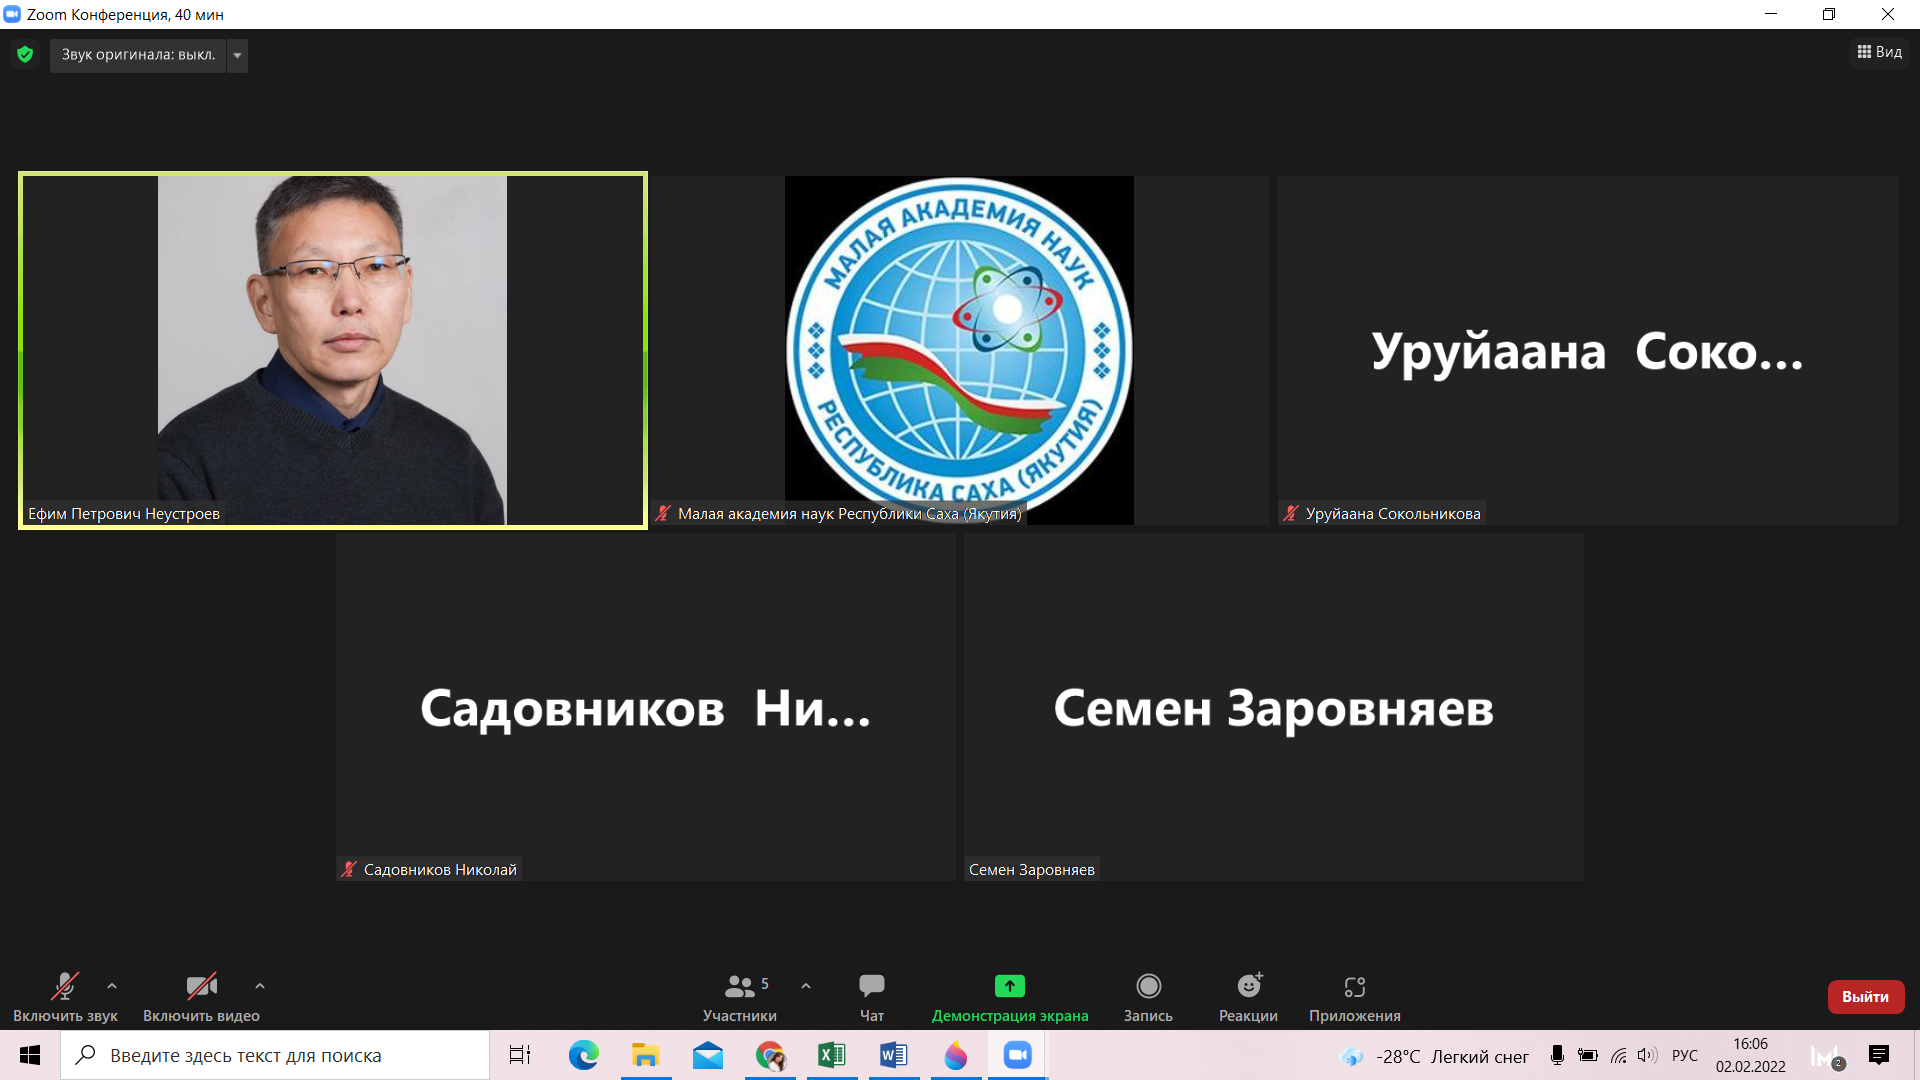This screenshot has height=1080, width=1920.
Task: Expand video options arrow next to camera
Action: (260, 986)
